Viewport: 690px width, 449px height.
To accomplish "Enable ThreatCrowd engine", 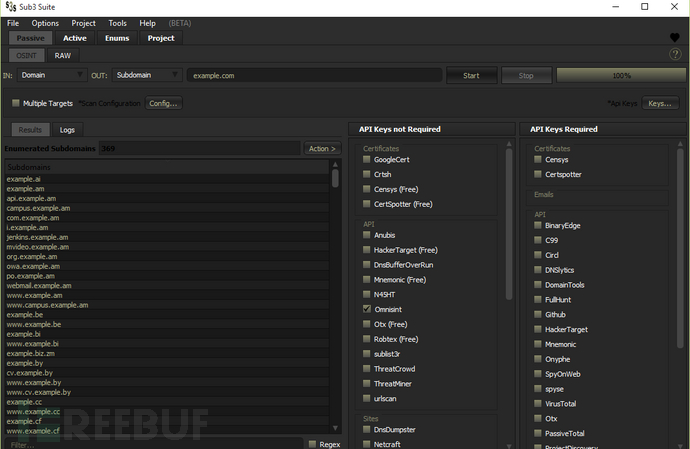I will pos(367,368).
